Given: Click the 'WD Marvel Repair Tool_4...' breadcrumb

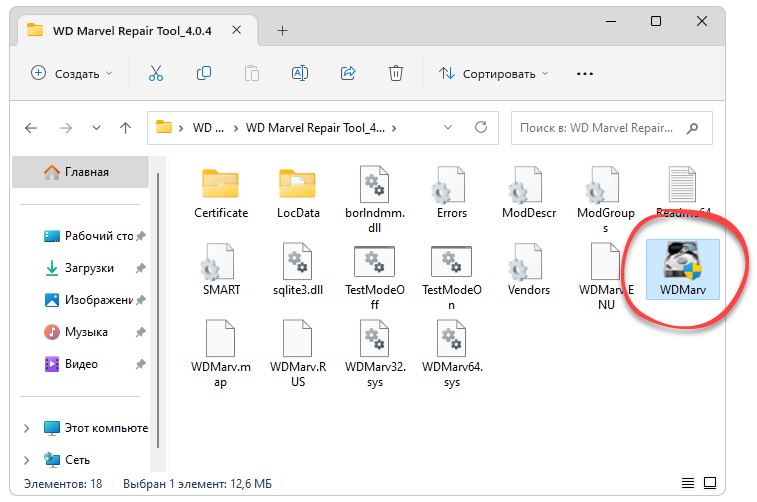Looking at the screenshot, I should [x=315, y=128].
